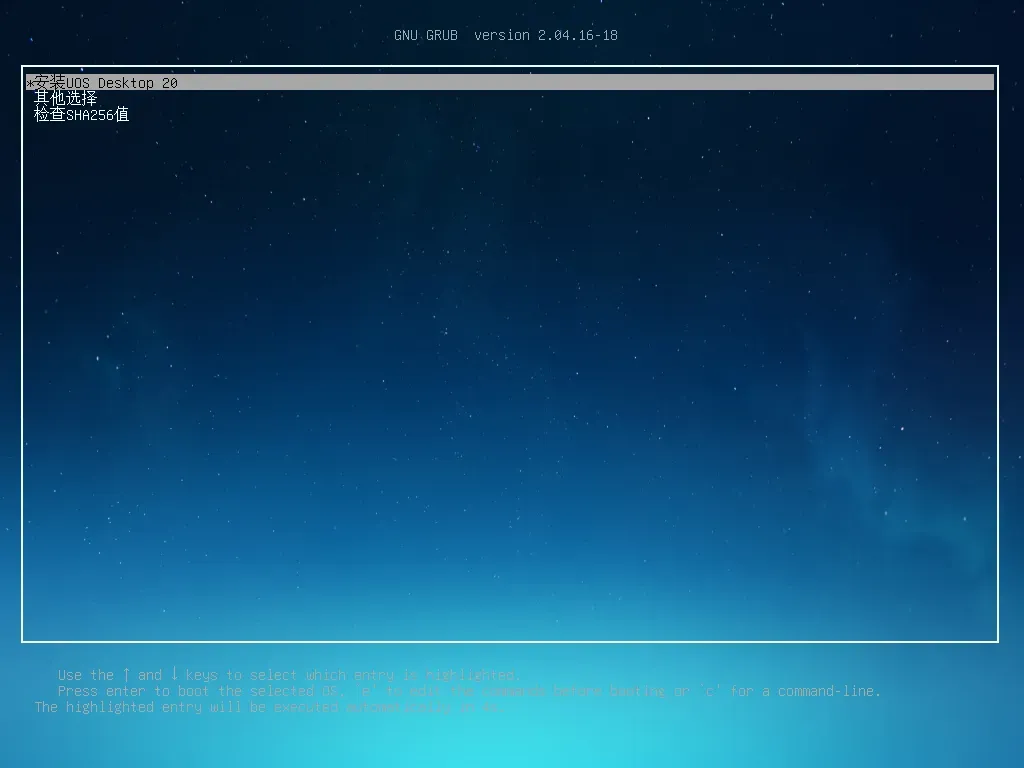Select the 安装UOS Desktop 20 boot entry
This screenshot has height=768, width=1024.
point(510,82)
